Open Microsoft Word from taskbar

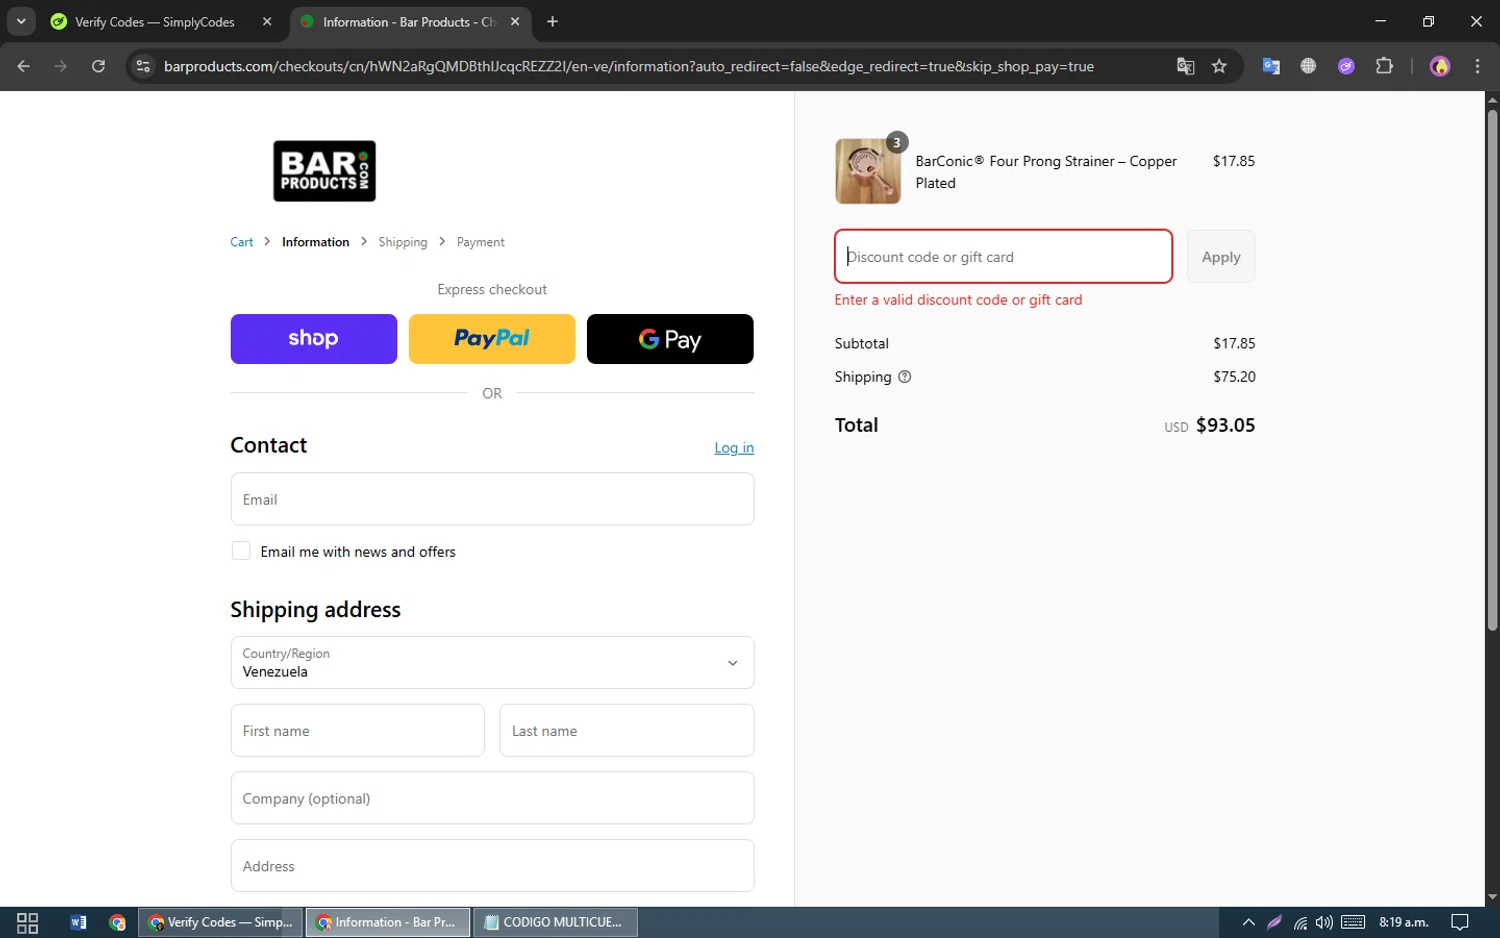(x=78, y=922)
